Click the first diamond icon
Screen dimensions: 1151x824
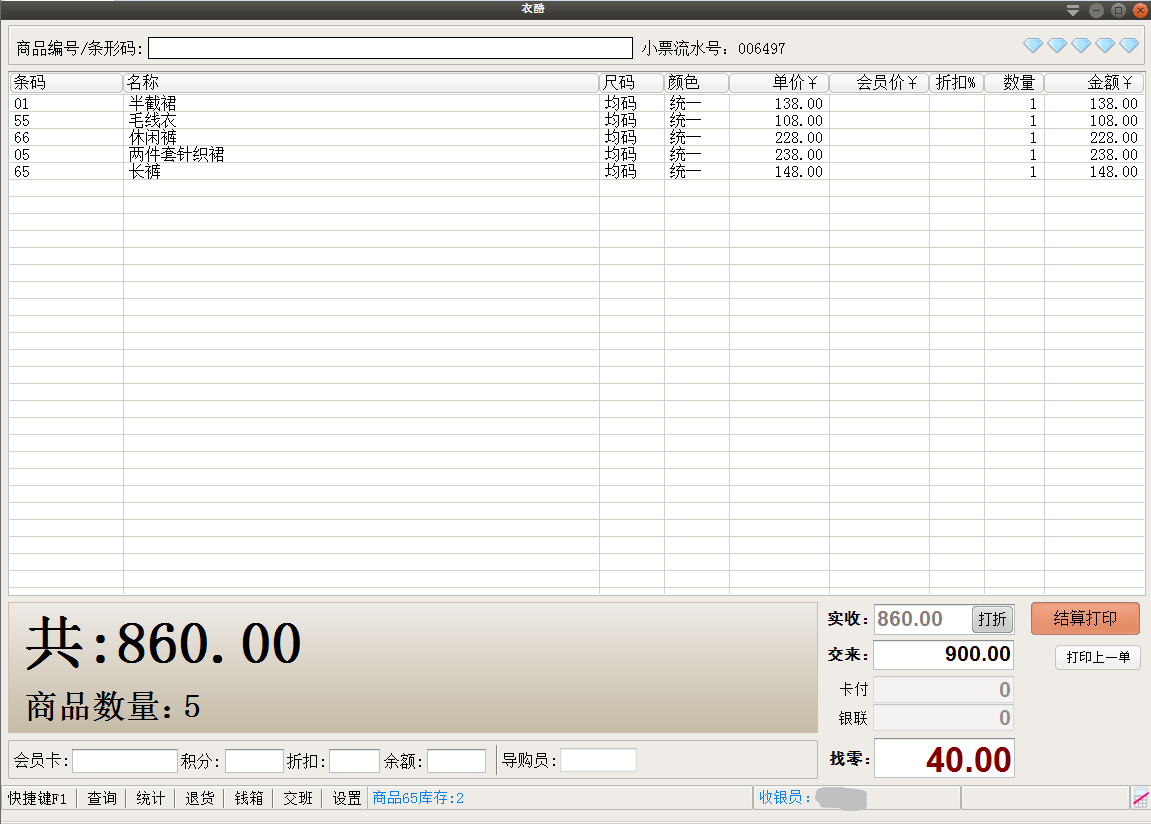click(x=1033, y=46)
